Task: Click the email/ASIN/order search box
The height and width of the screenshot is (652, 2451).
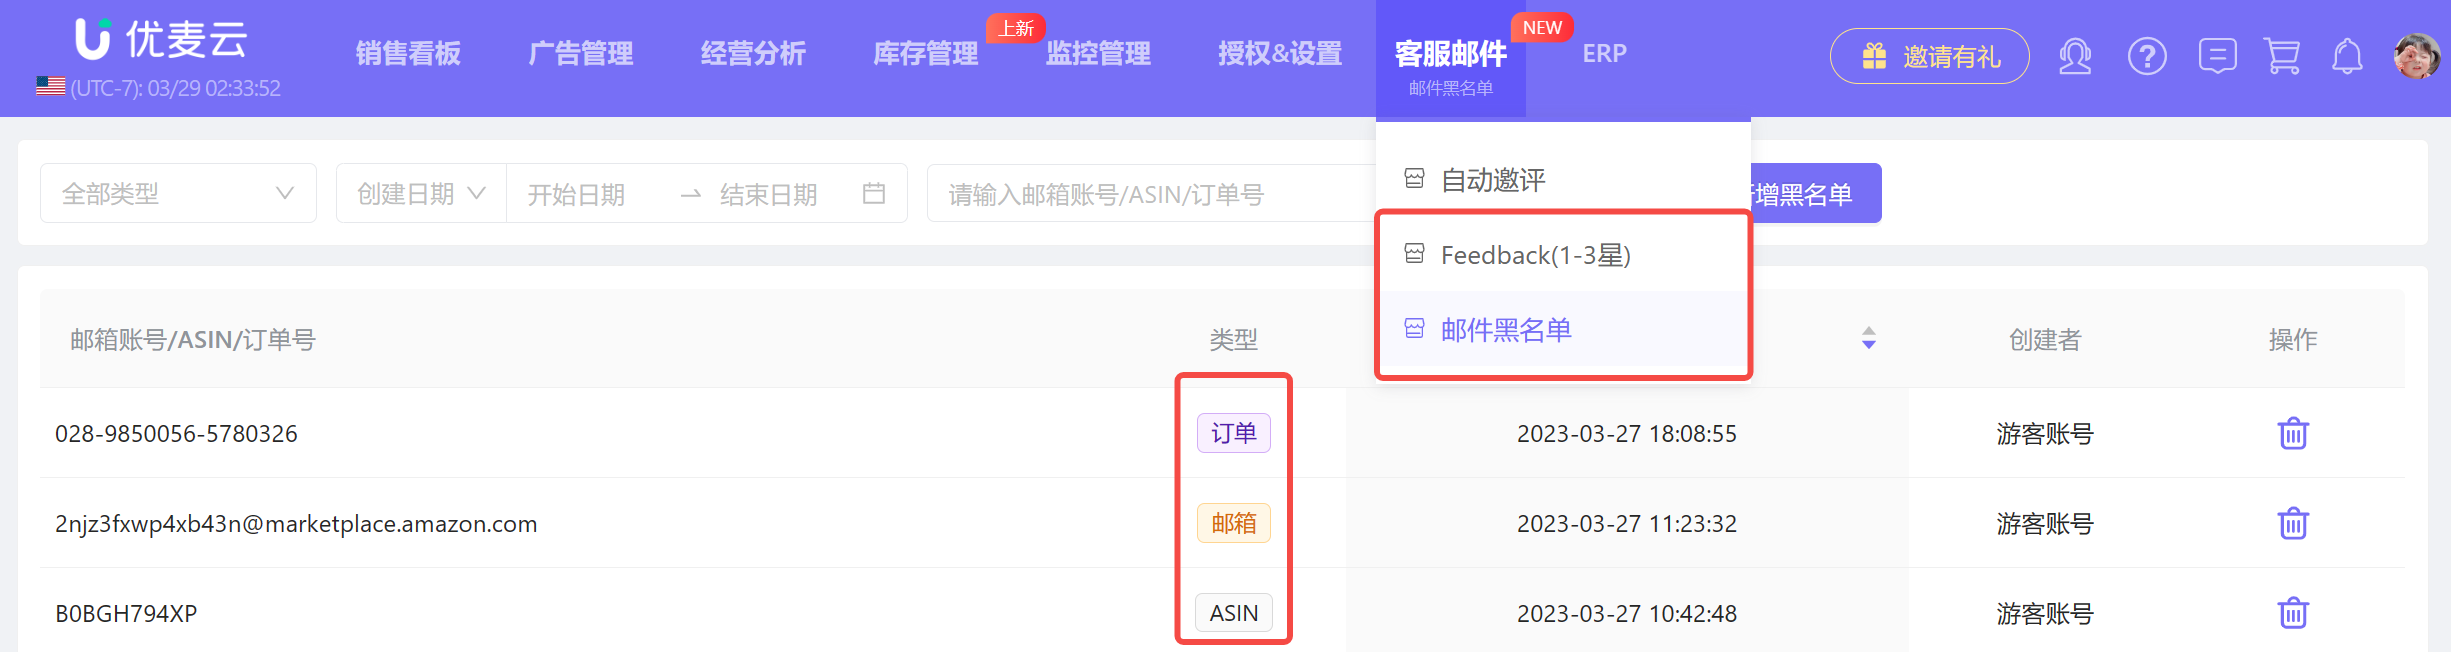Action: coord(1150,194)
